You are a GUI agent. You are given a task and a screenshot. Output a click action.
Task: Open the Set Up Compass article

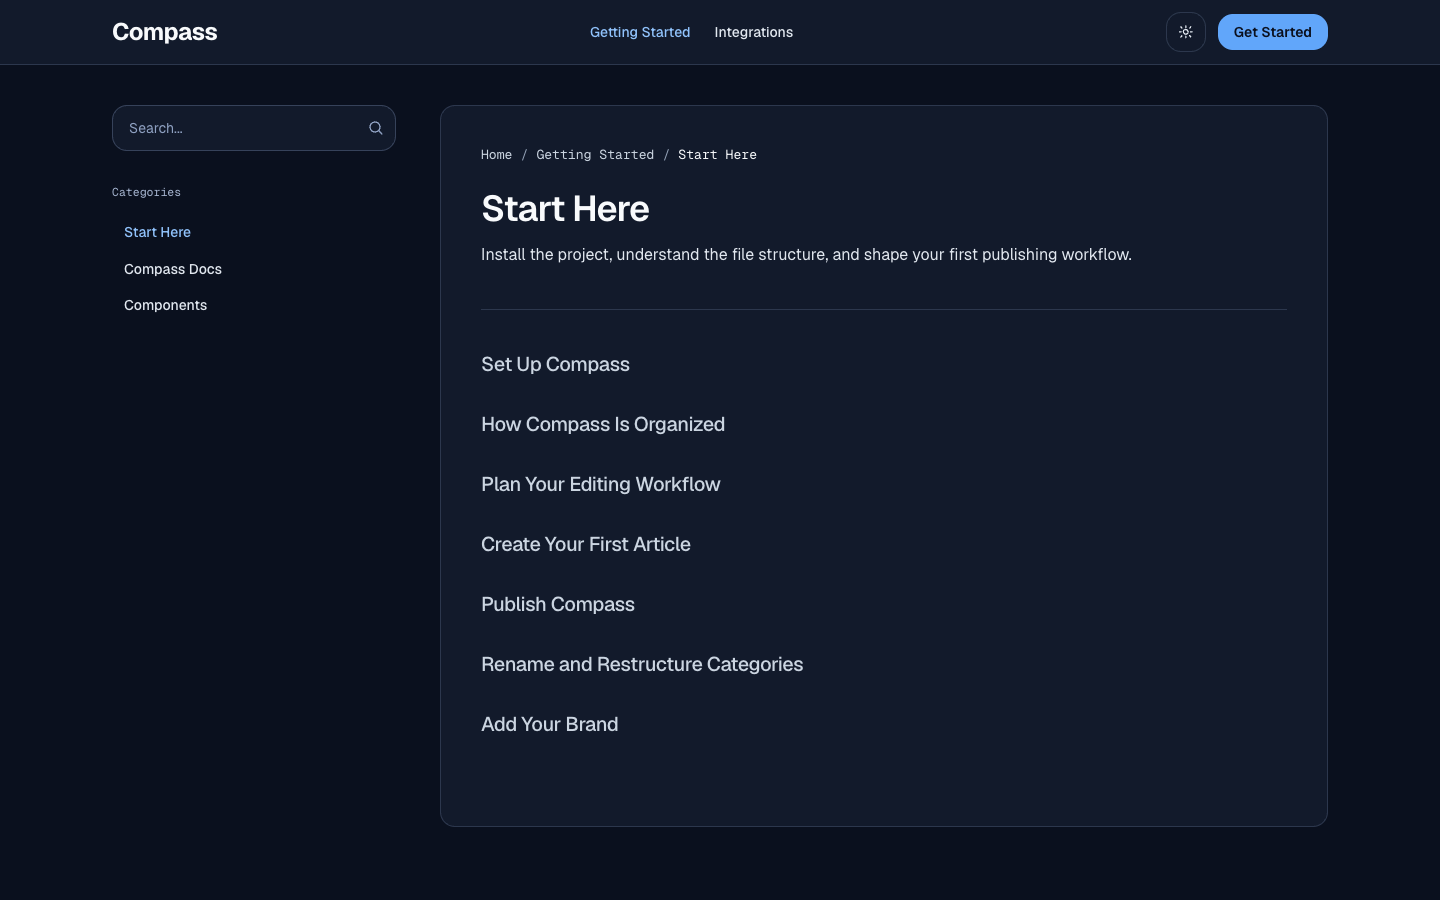tap(555, 364)
